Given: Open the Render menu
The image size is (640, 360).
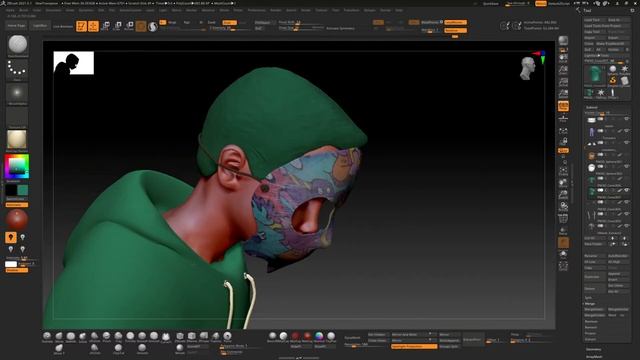Looking at the screenshot, I should [276, 10].
